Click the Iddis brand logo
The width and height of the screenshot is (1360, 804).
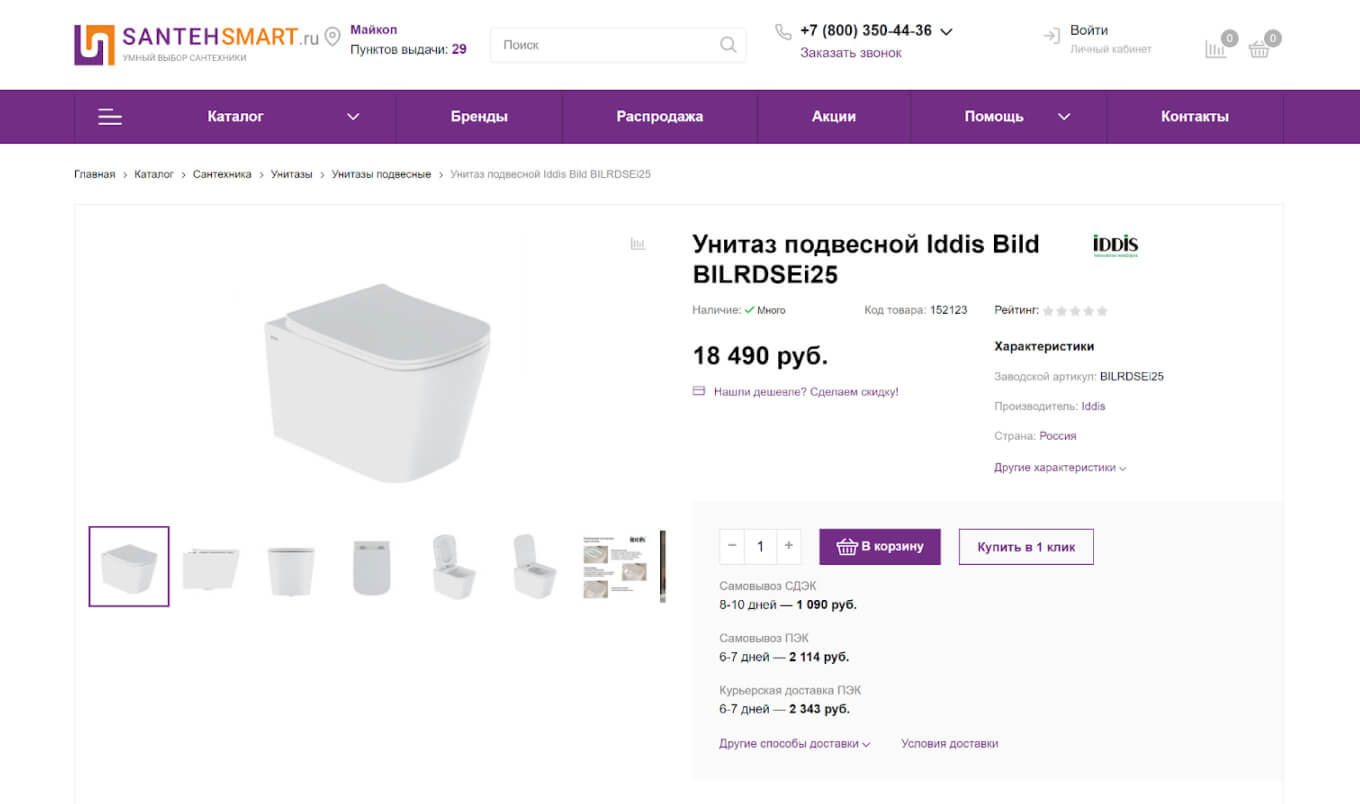1115,246
